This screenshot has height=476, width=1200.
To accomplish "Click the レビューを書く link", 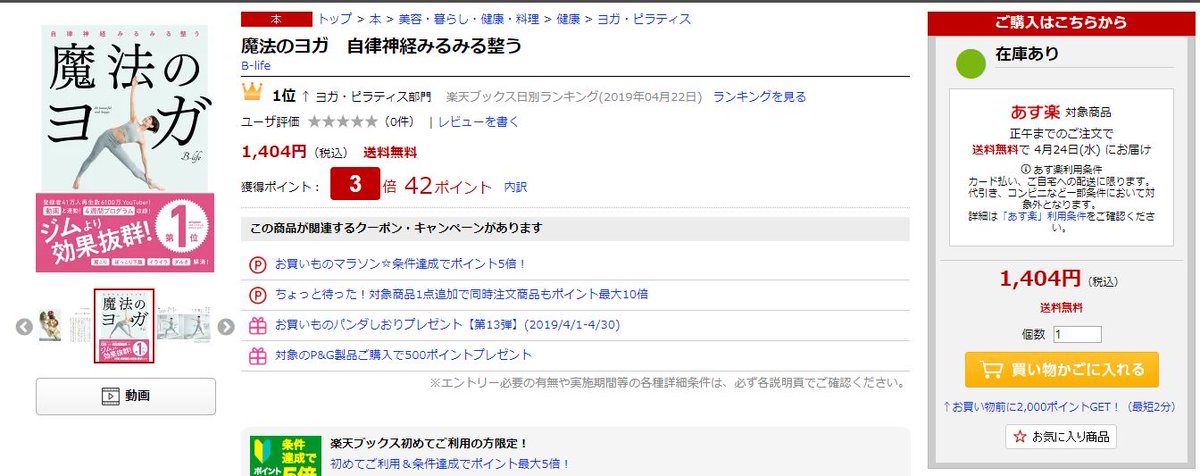I will pyautogui.click(x=479, y=122).
